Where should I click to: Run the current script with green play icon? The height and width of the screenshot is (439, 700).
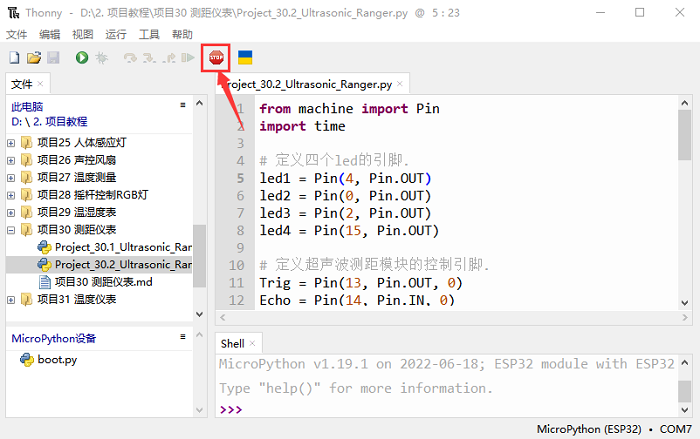point(82,59)
